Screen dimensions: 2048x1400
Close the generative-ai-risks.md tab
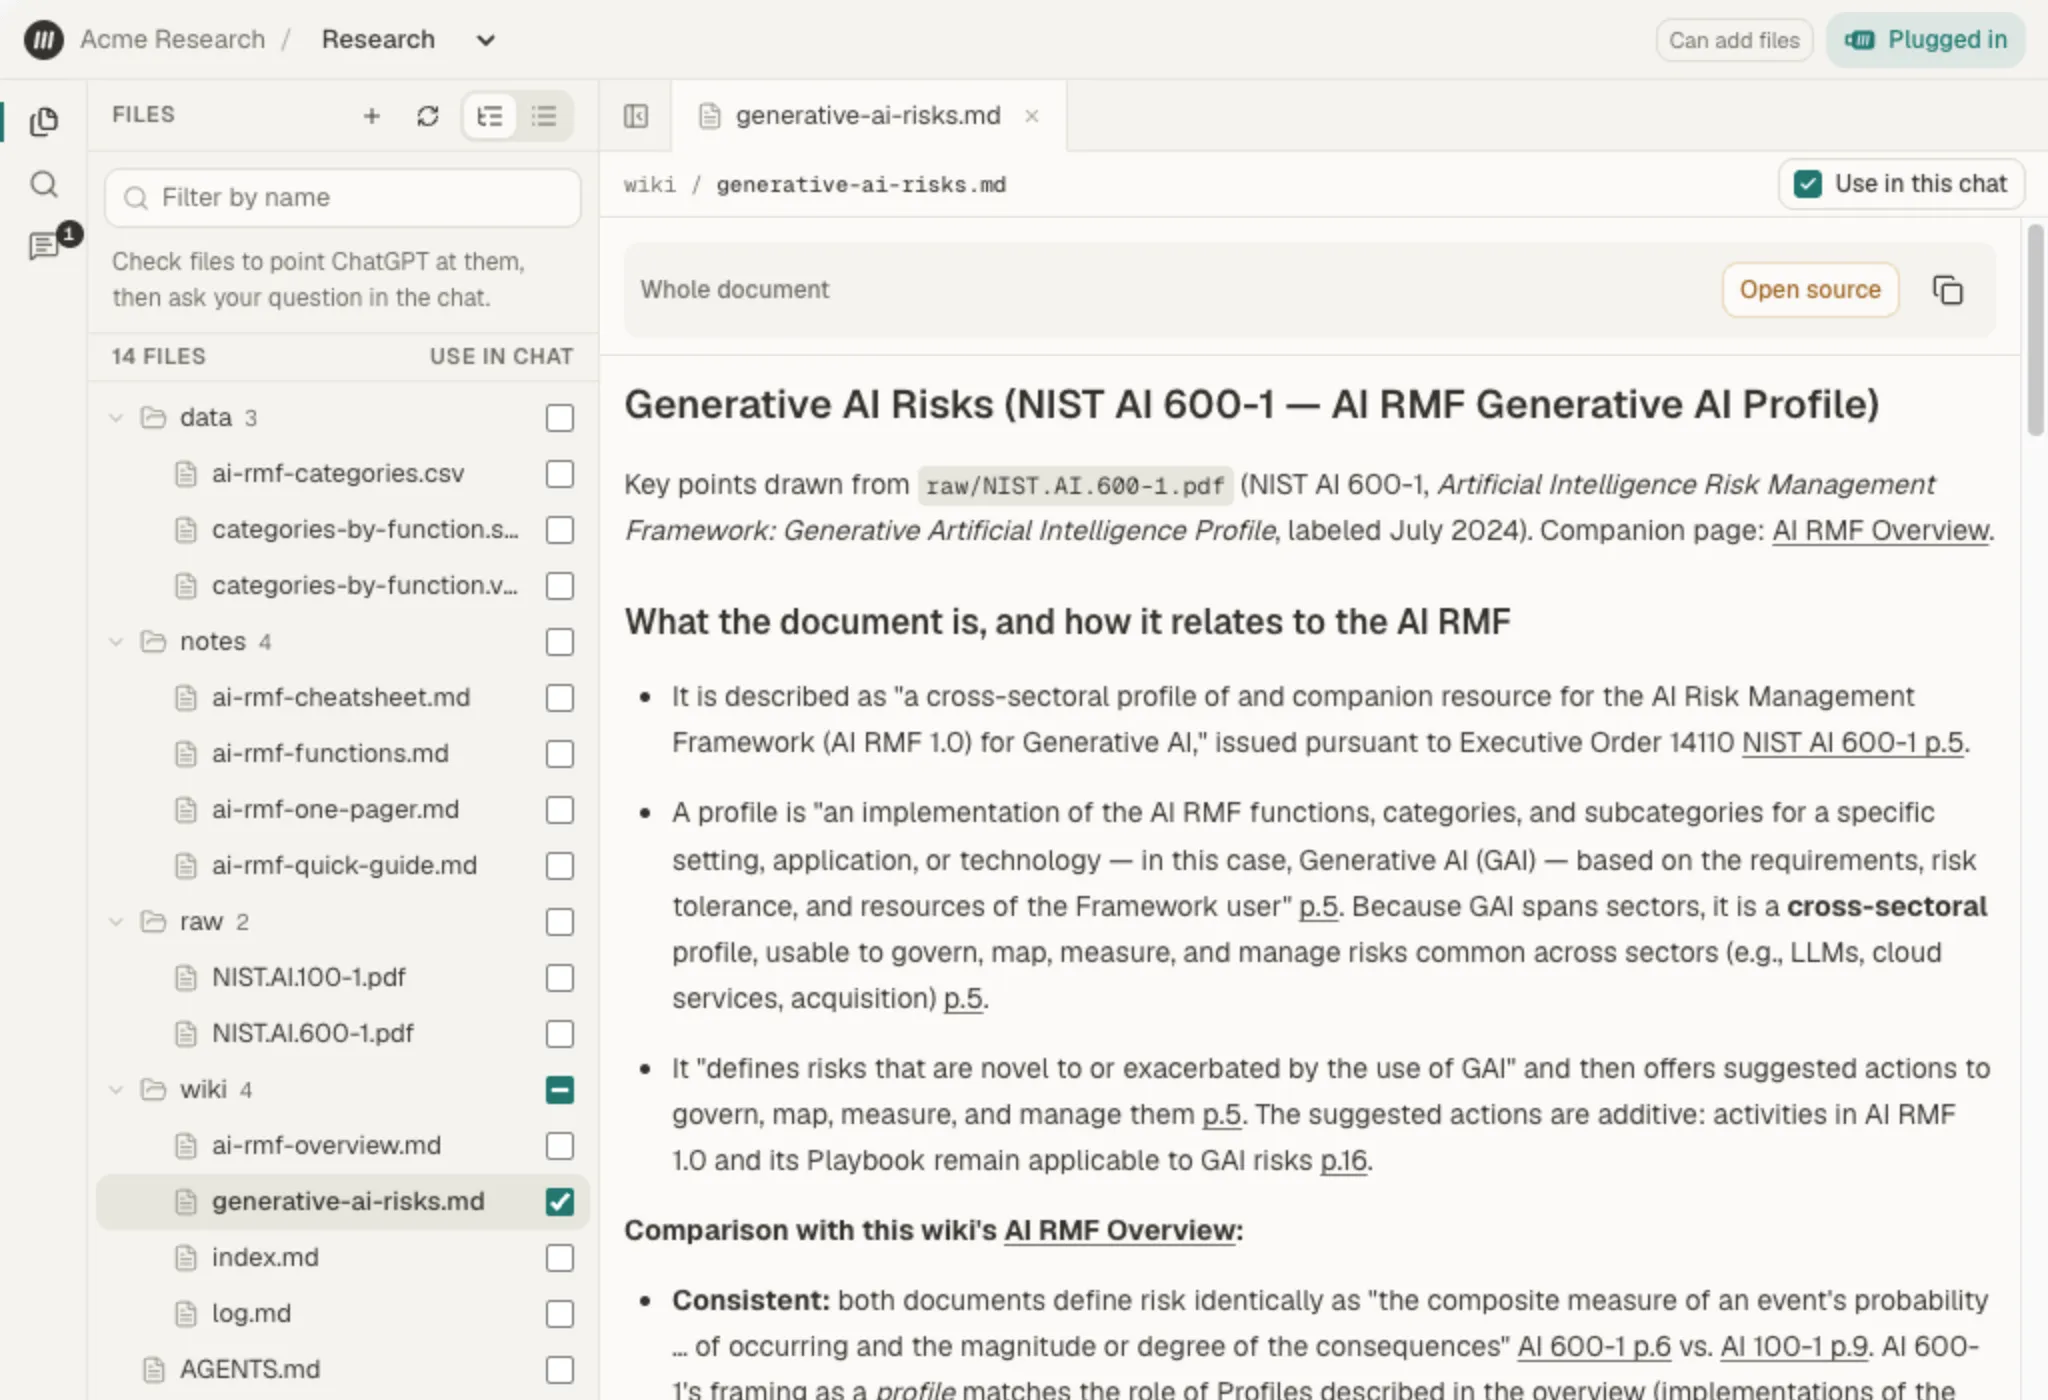[1032, 116]
